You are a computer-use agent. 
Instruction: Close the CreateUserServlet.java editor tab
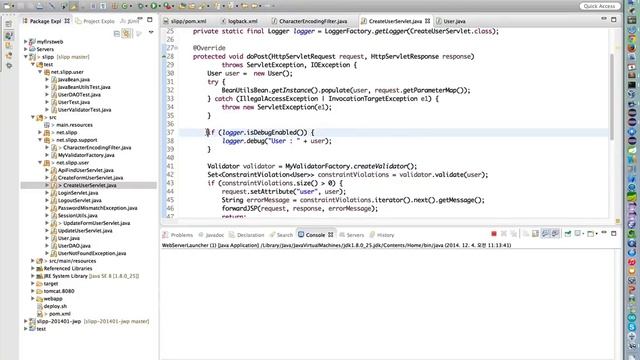click(x=427, y=21)
